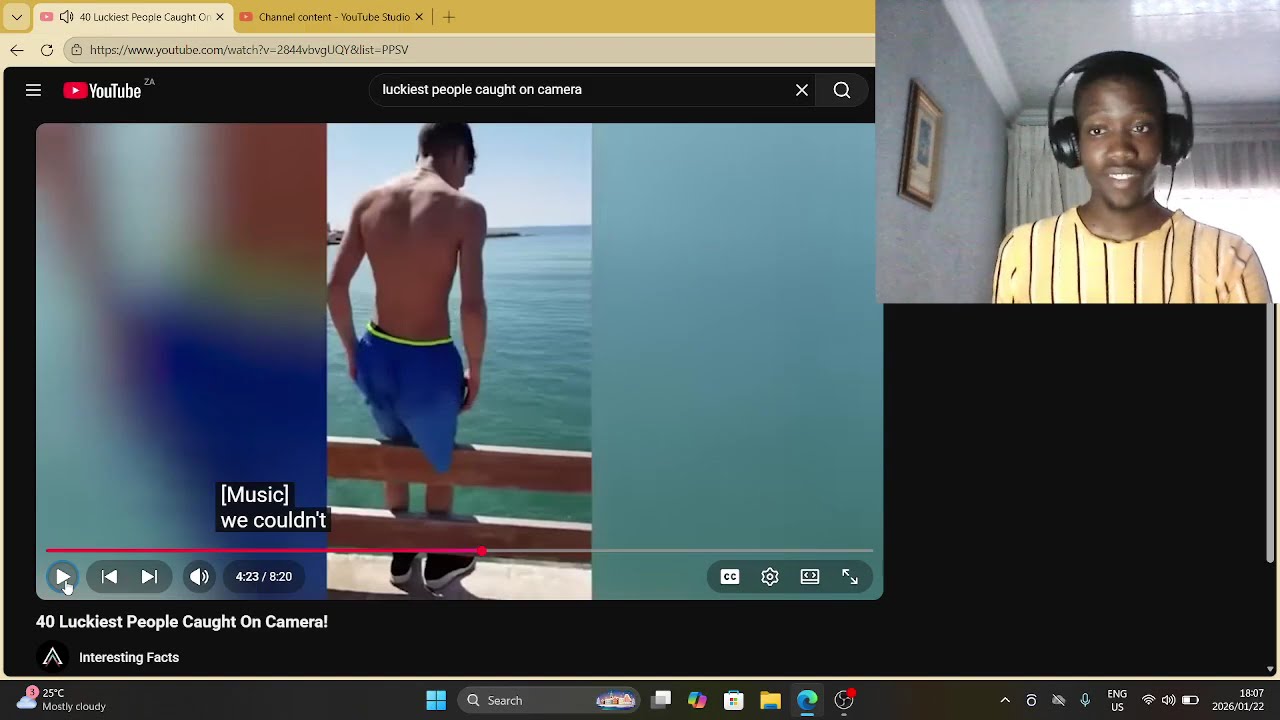
Task: Go to the YouTube home logo
Action: 102,91
